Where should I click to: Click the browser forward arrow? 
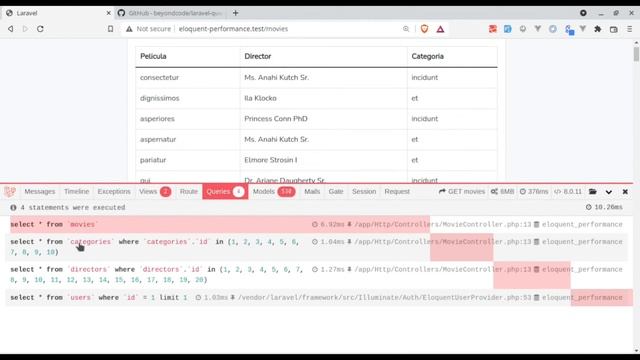tap(25, 29)
